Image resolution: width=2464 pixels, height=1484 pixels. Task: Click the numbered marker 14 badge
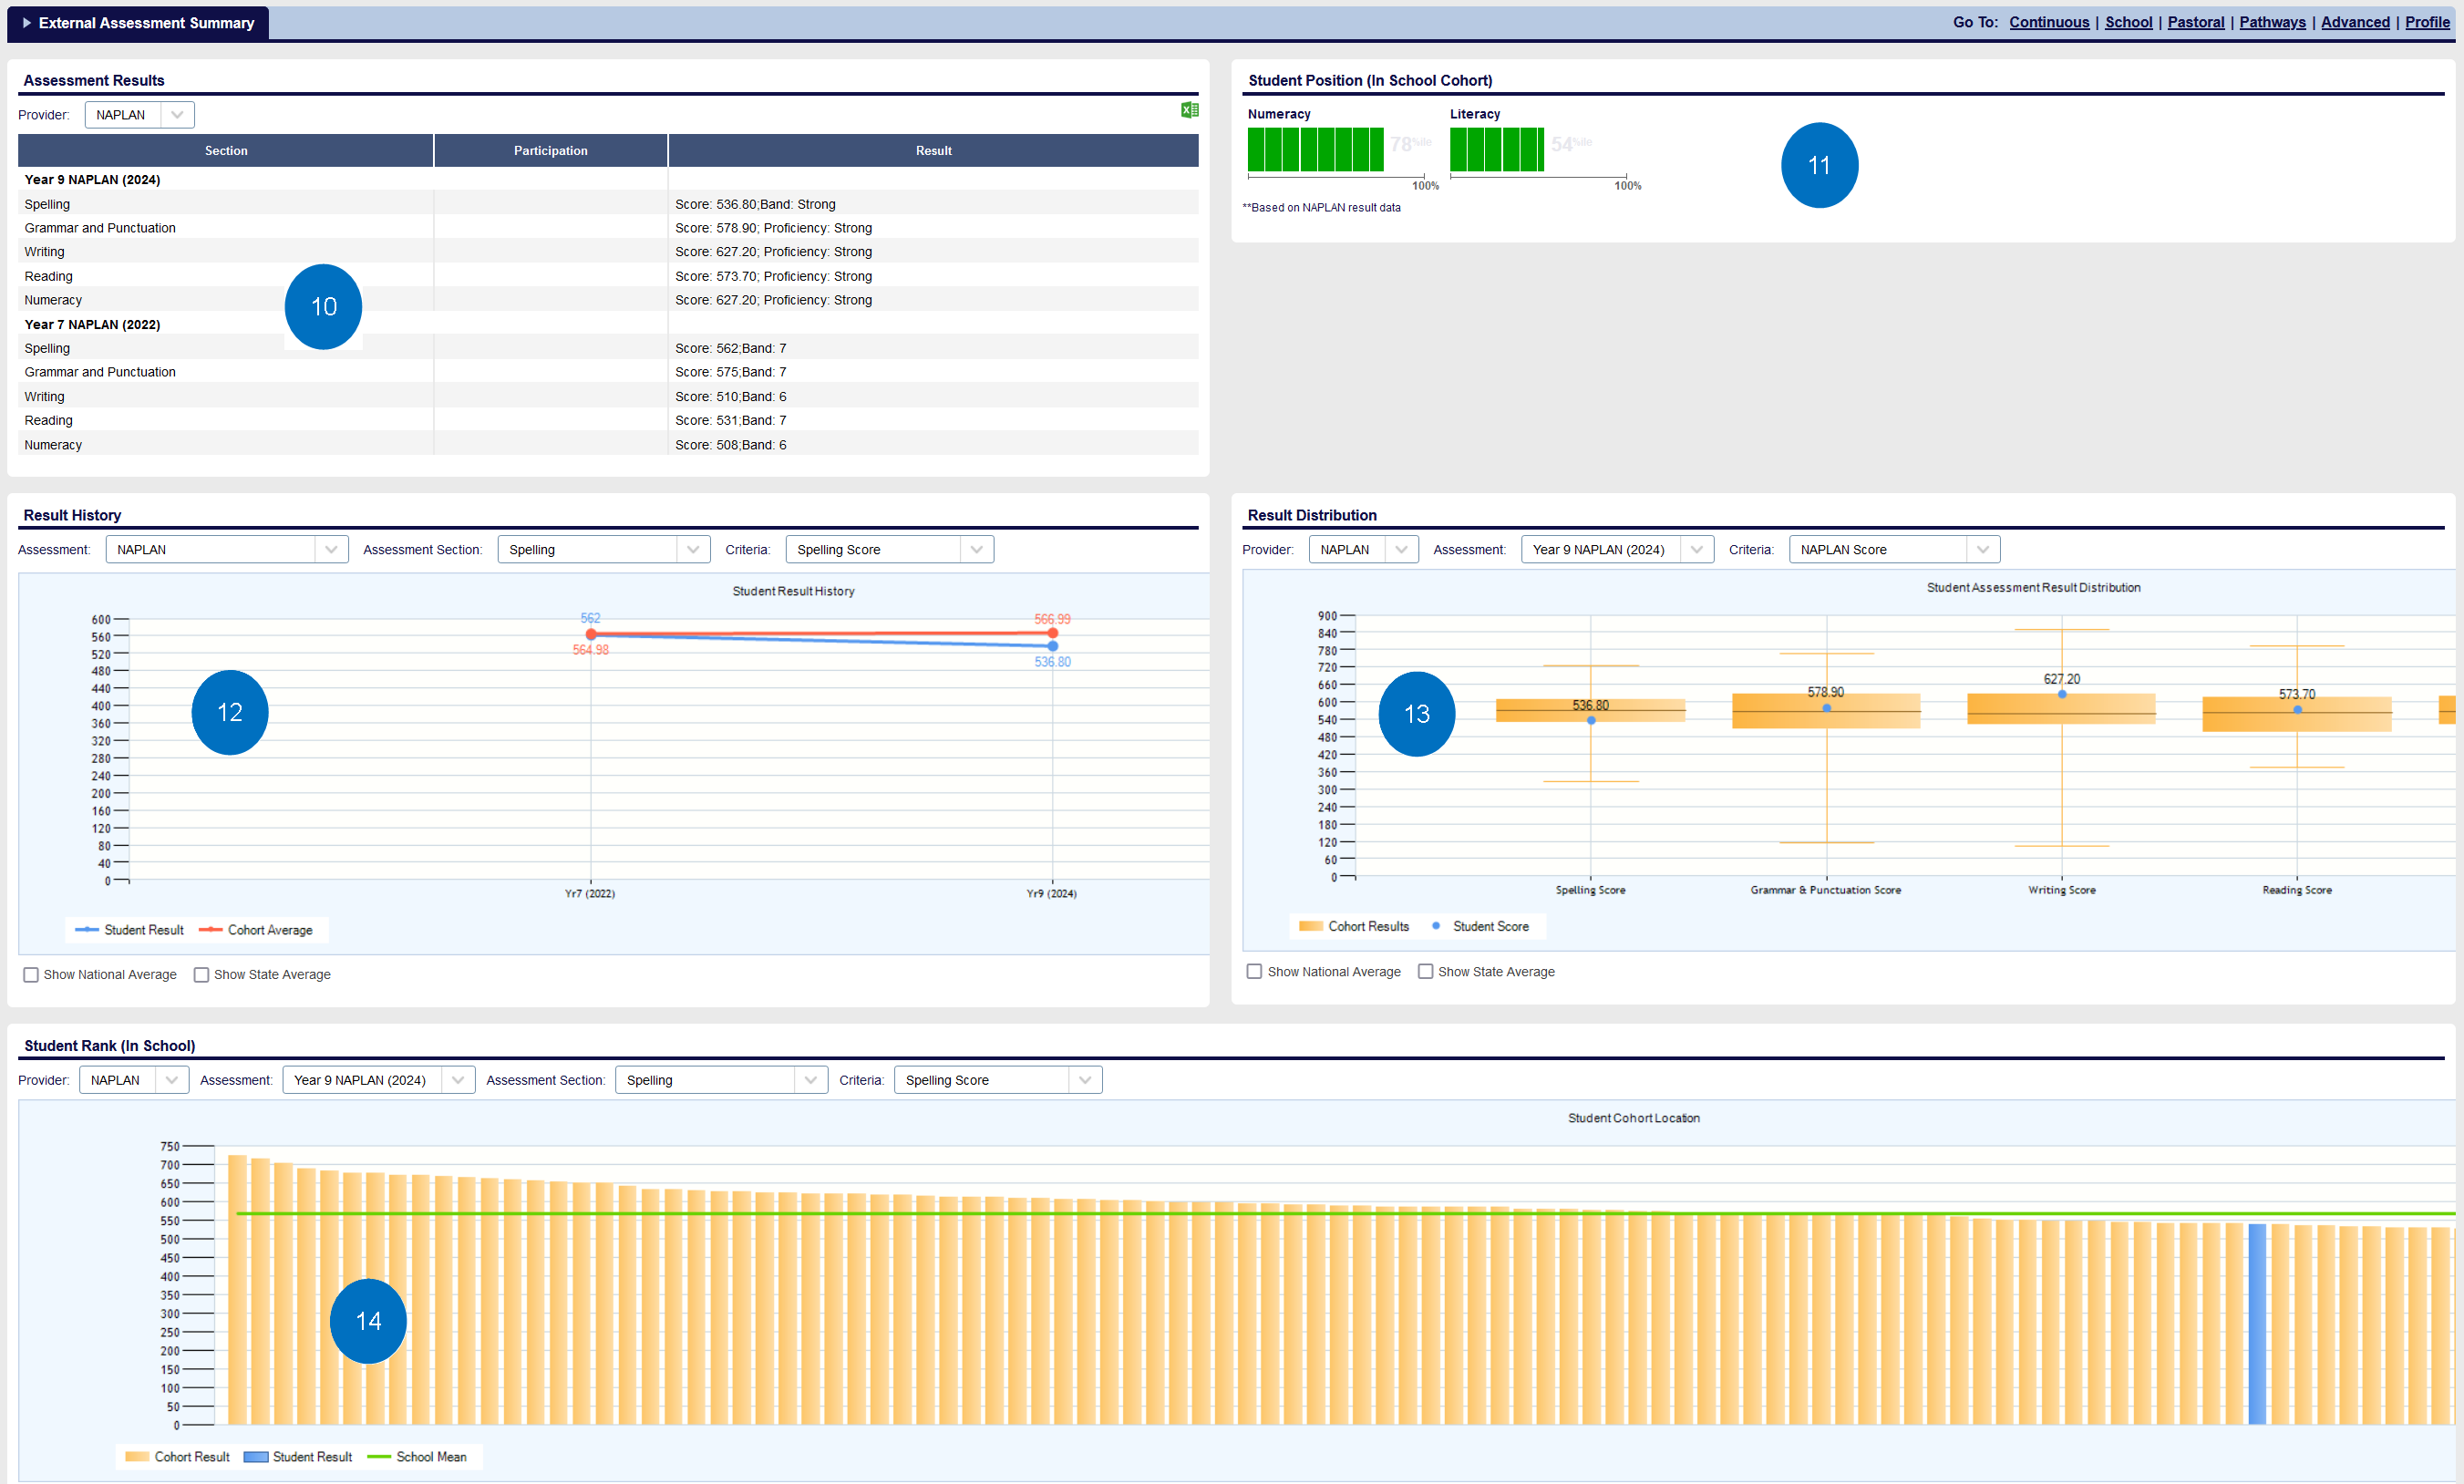point(368,1321)
